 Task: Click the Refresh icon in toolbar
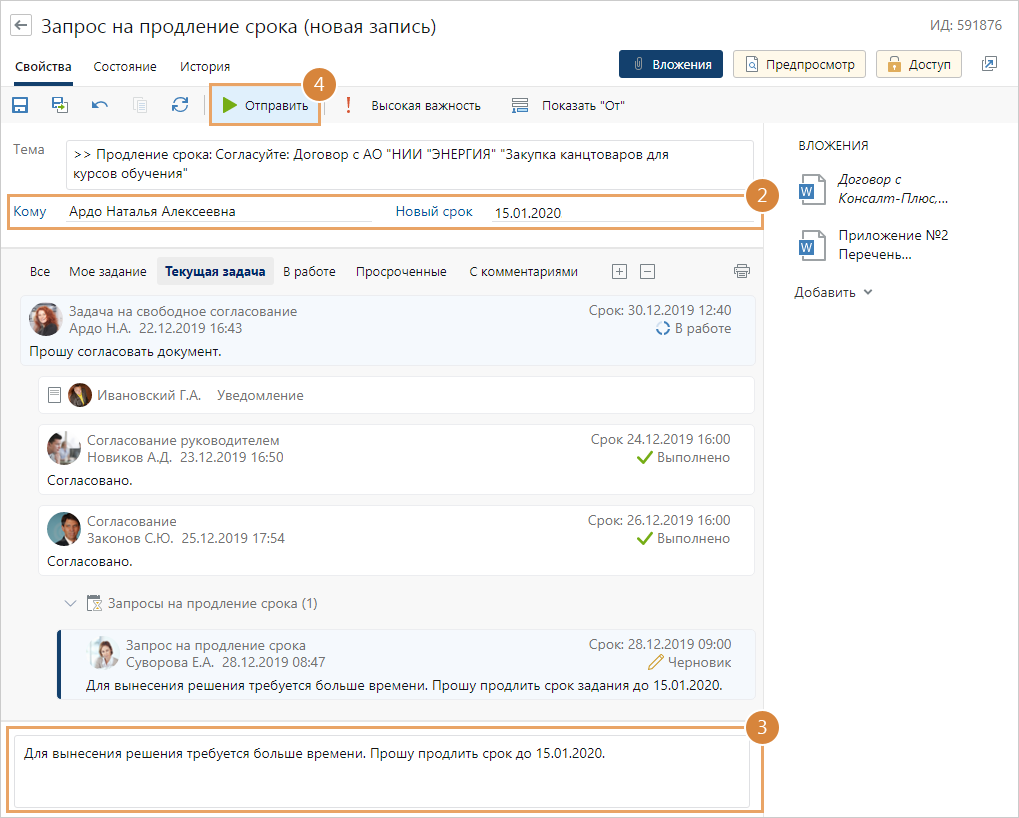point(180,105)
